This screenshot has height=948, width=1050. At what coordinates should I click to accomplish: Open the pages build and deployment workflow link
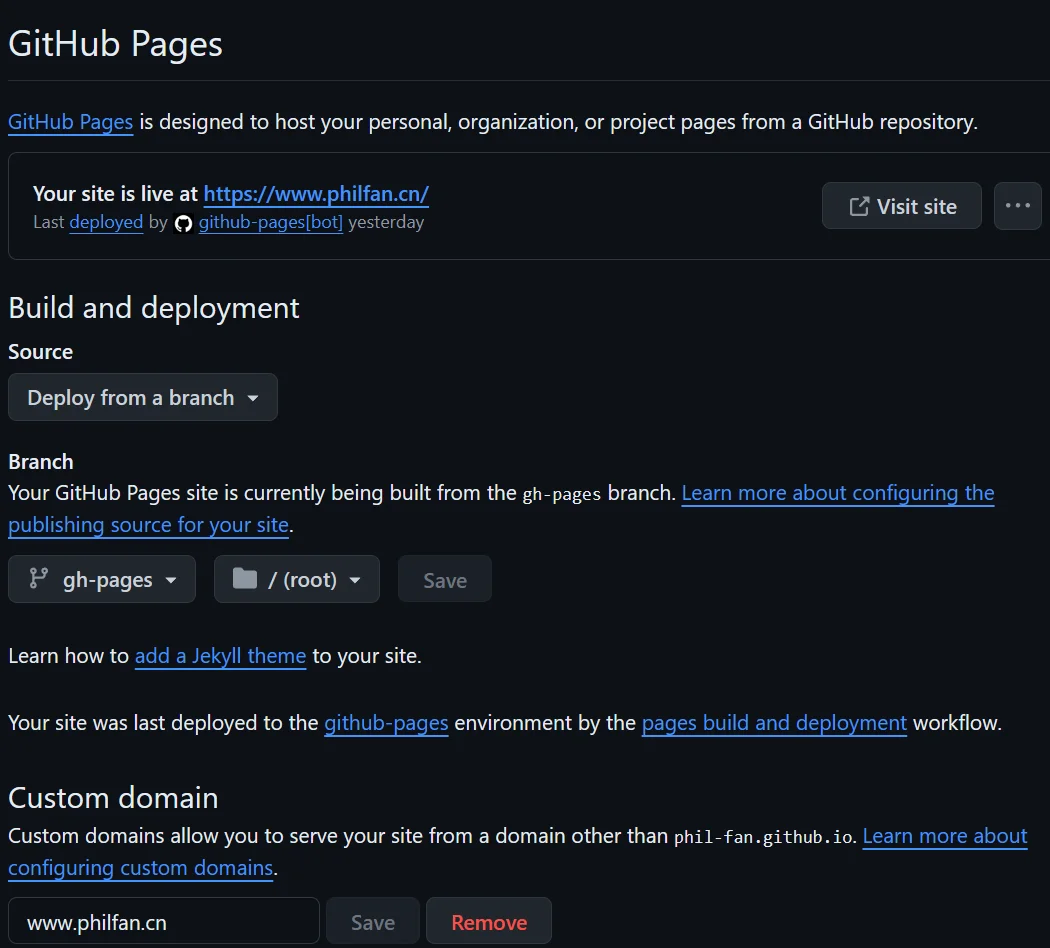tap(774, 722)
